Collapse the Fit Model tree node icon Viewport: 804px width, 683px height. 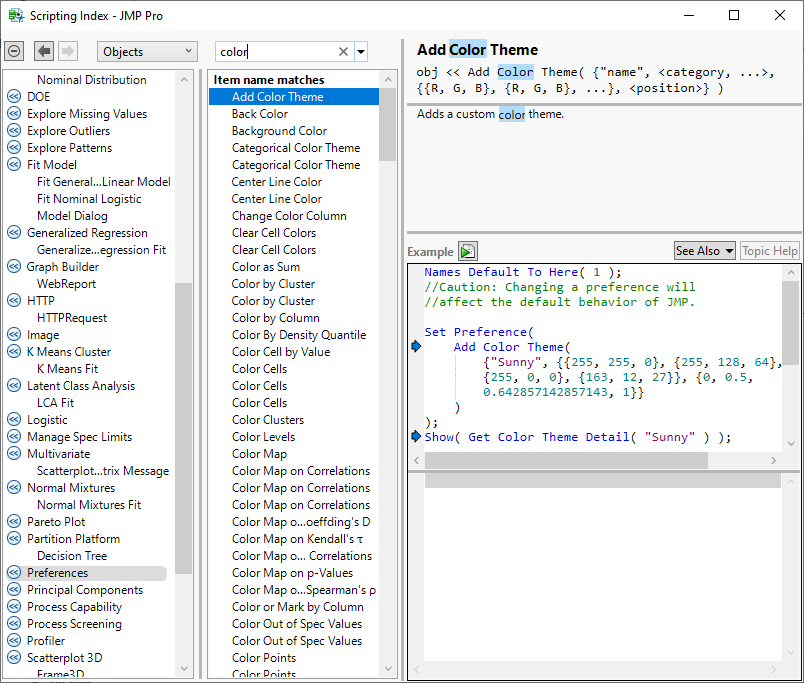point(14,165)
